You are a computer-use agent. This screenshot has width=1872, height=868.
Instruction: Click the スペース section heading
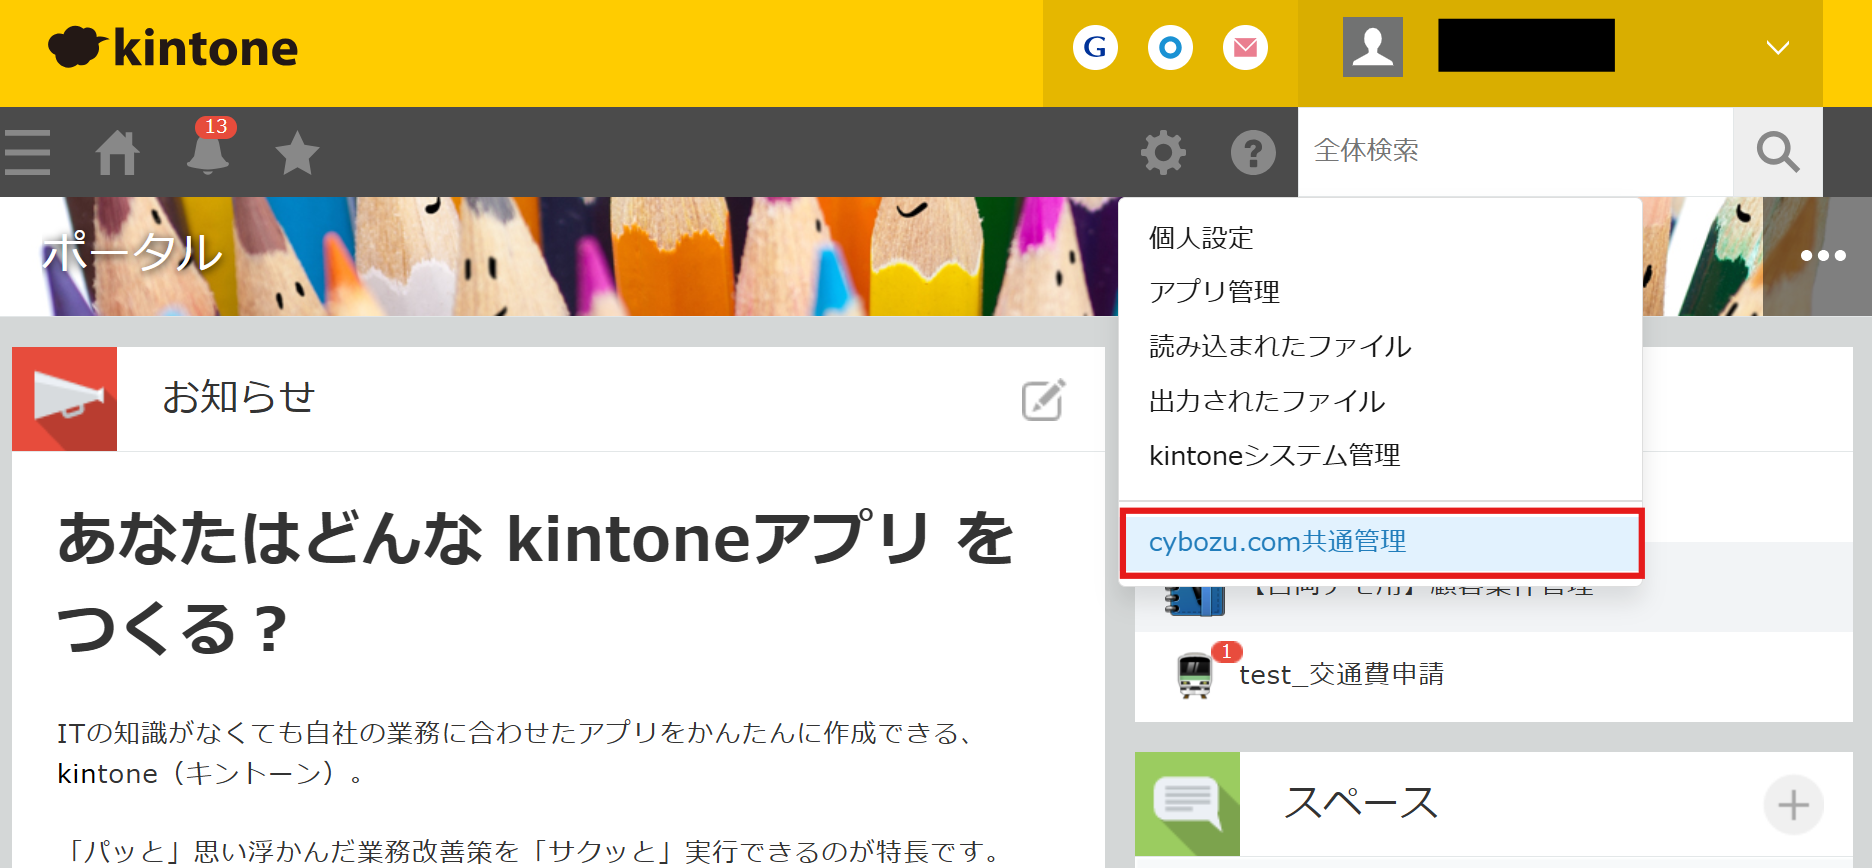[1361, 803]
